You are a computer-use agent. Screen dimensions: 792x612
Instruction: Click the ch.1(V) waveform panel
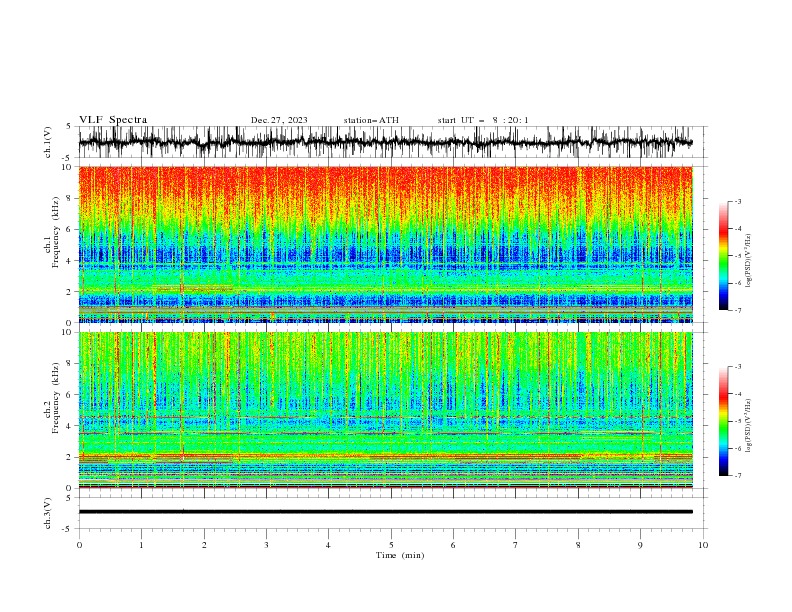[x=393, y=142]
